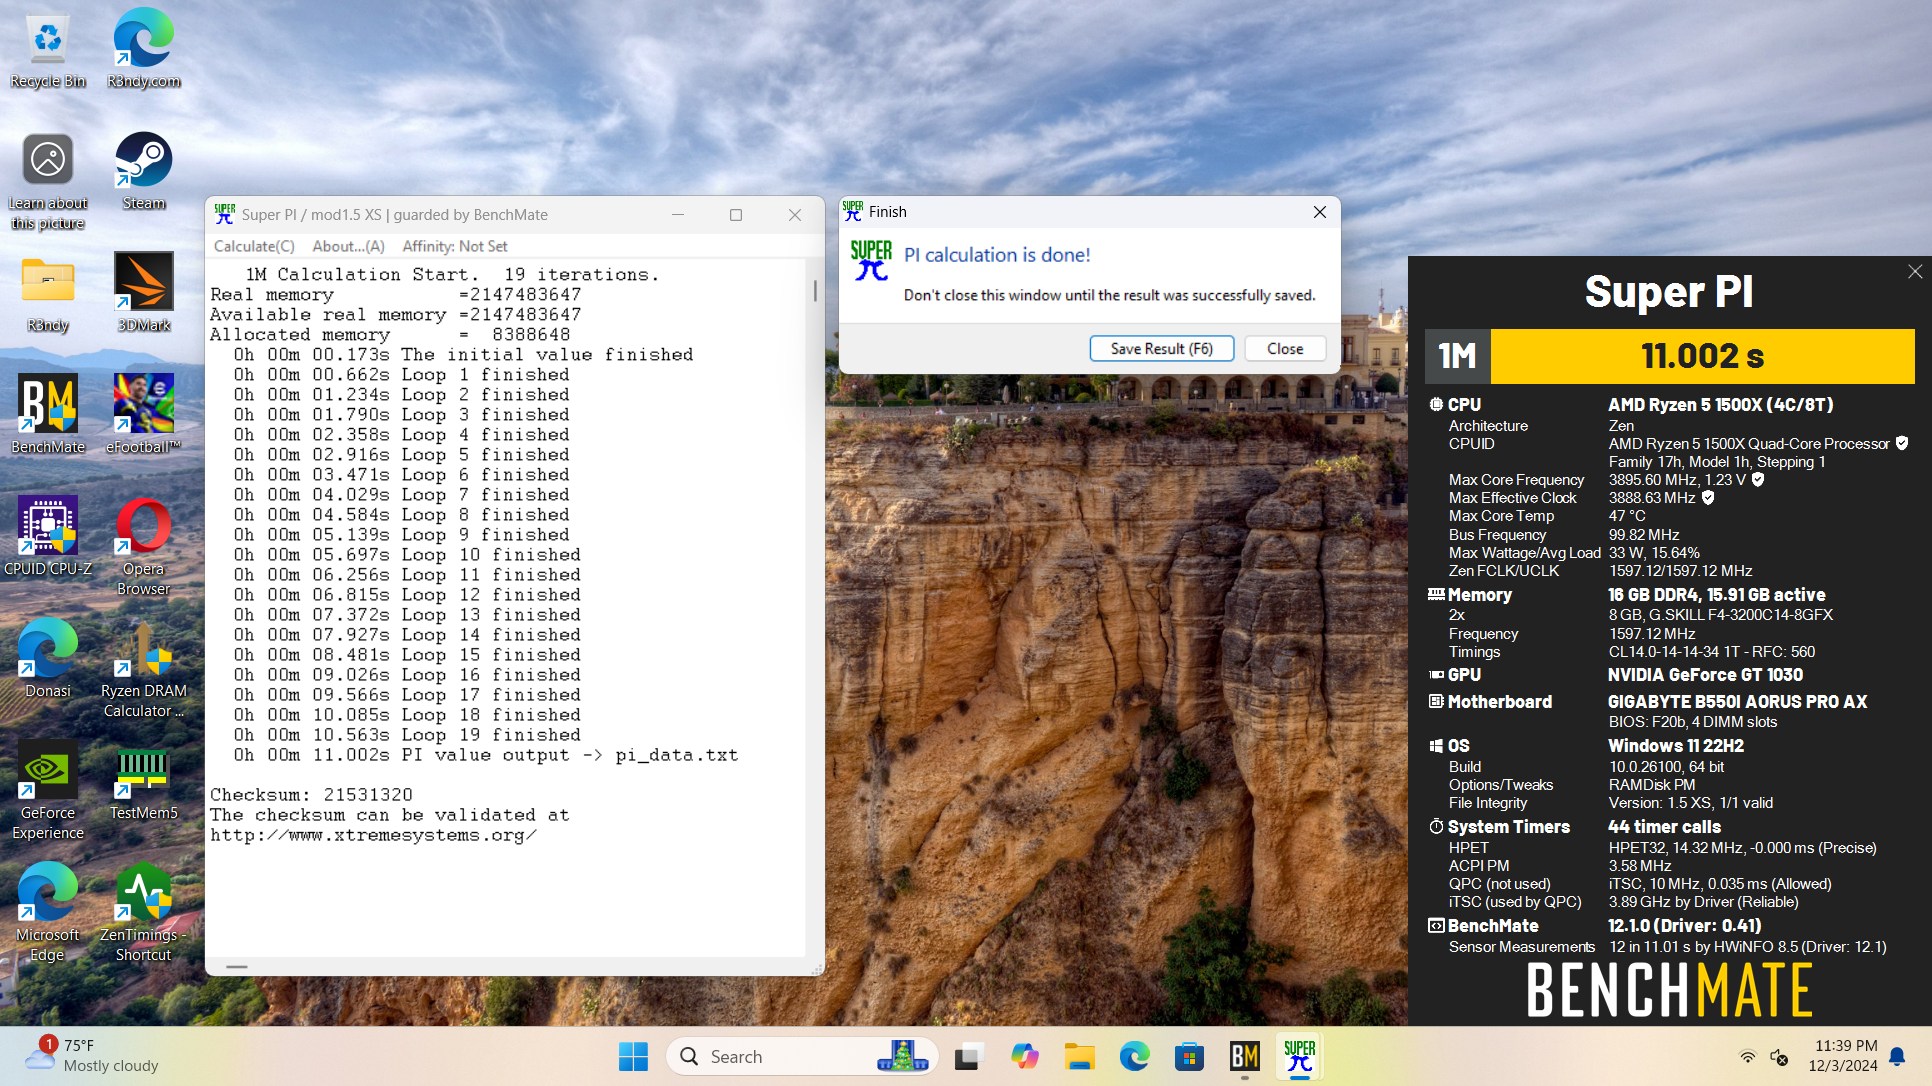Minimize the Super PI window
The height and width of the screenshot is (1086, 1932).
coord(677,215)
